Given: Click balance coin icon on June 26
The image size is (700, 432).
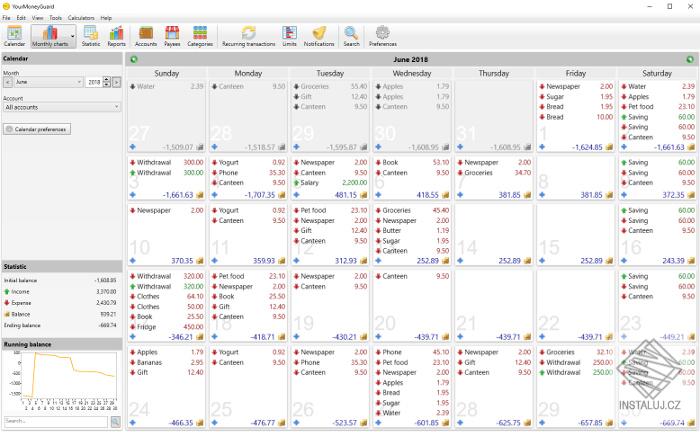Looking at the screenshot, I should (x=364, y=422).
